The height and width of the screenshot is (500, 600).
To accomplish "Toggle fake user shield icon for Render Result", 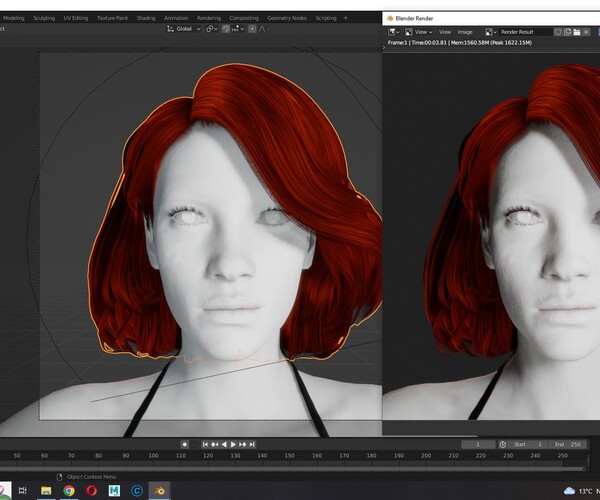I will click(558, 32).
